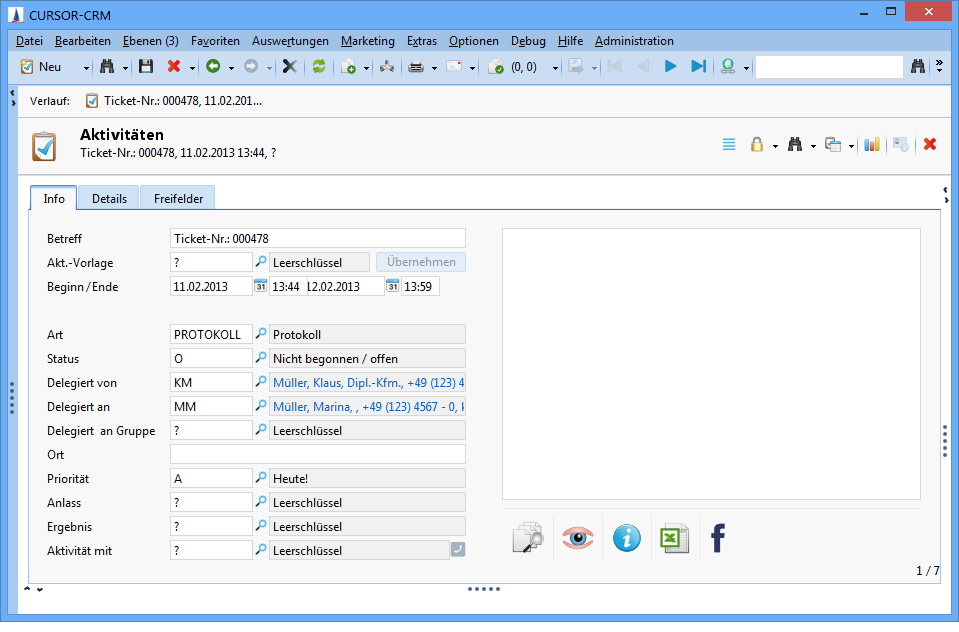
Task: Open the Excel export icon
Action: (674, 539)
